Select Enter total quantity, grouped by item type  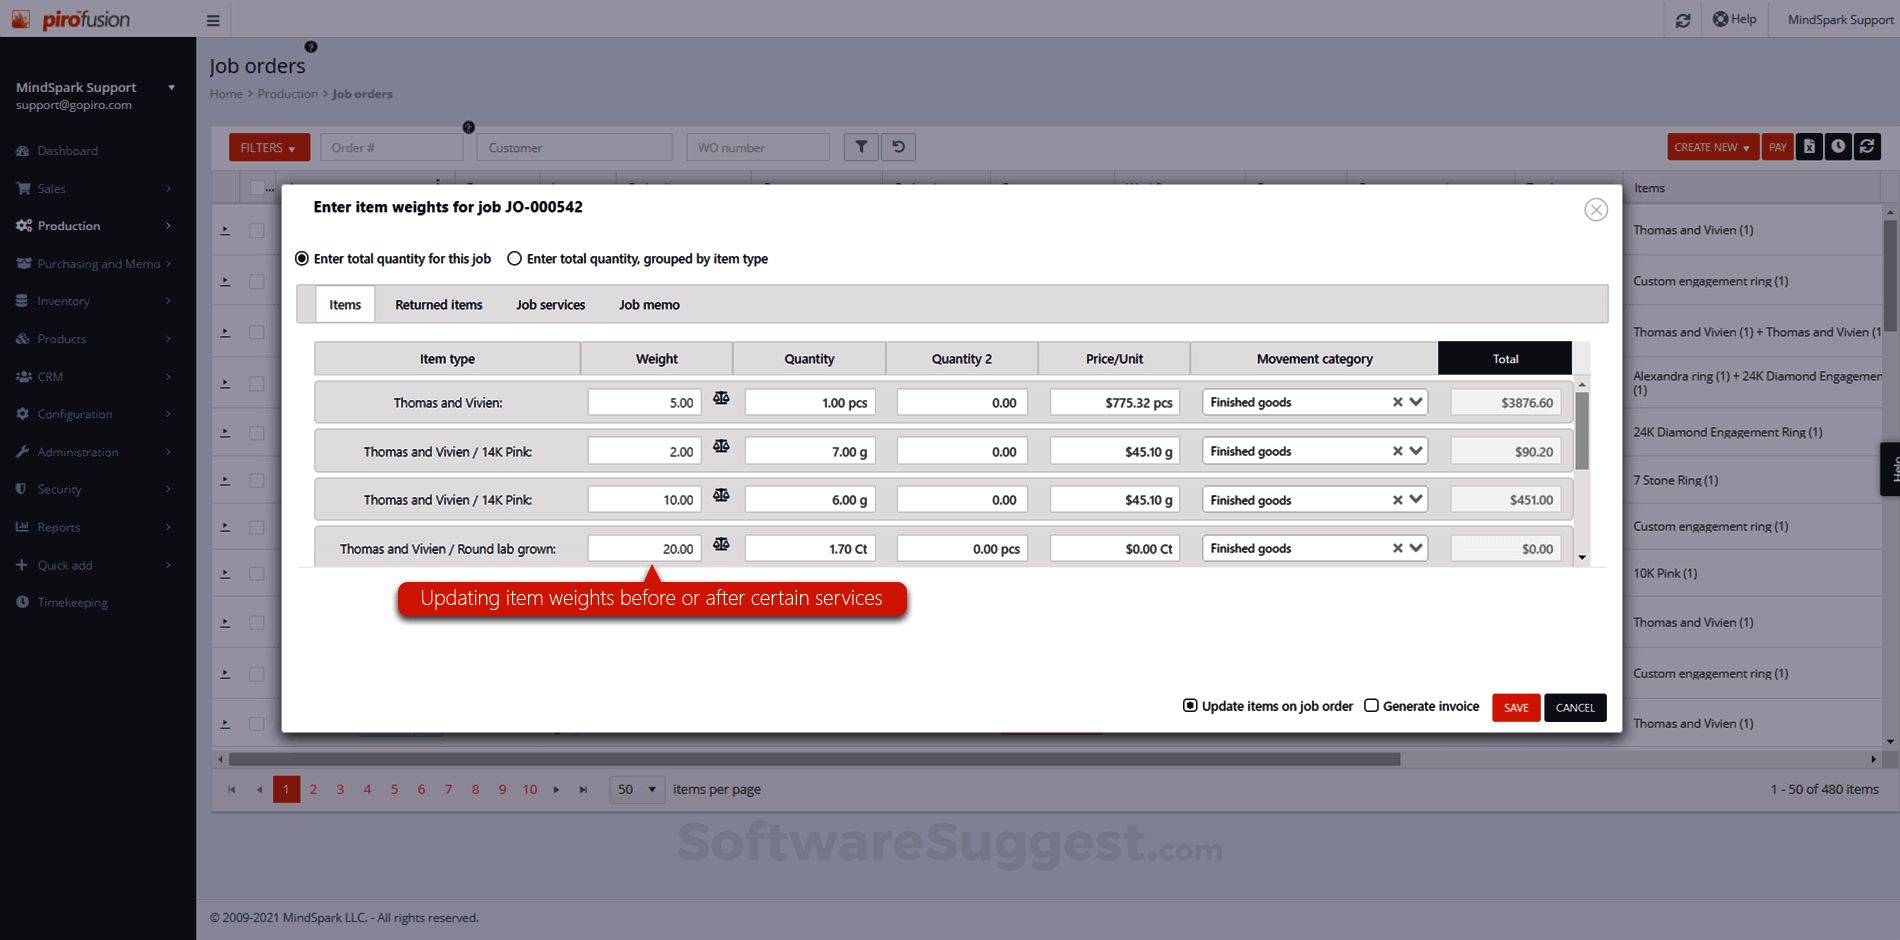[514, 258]
